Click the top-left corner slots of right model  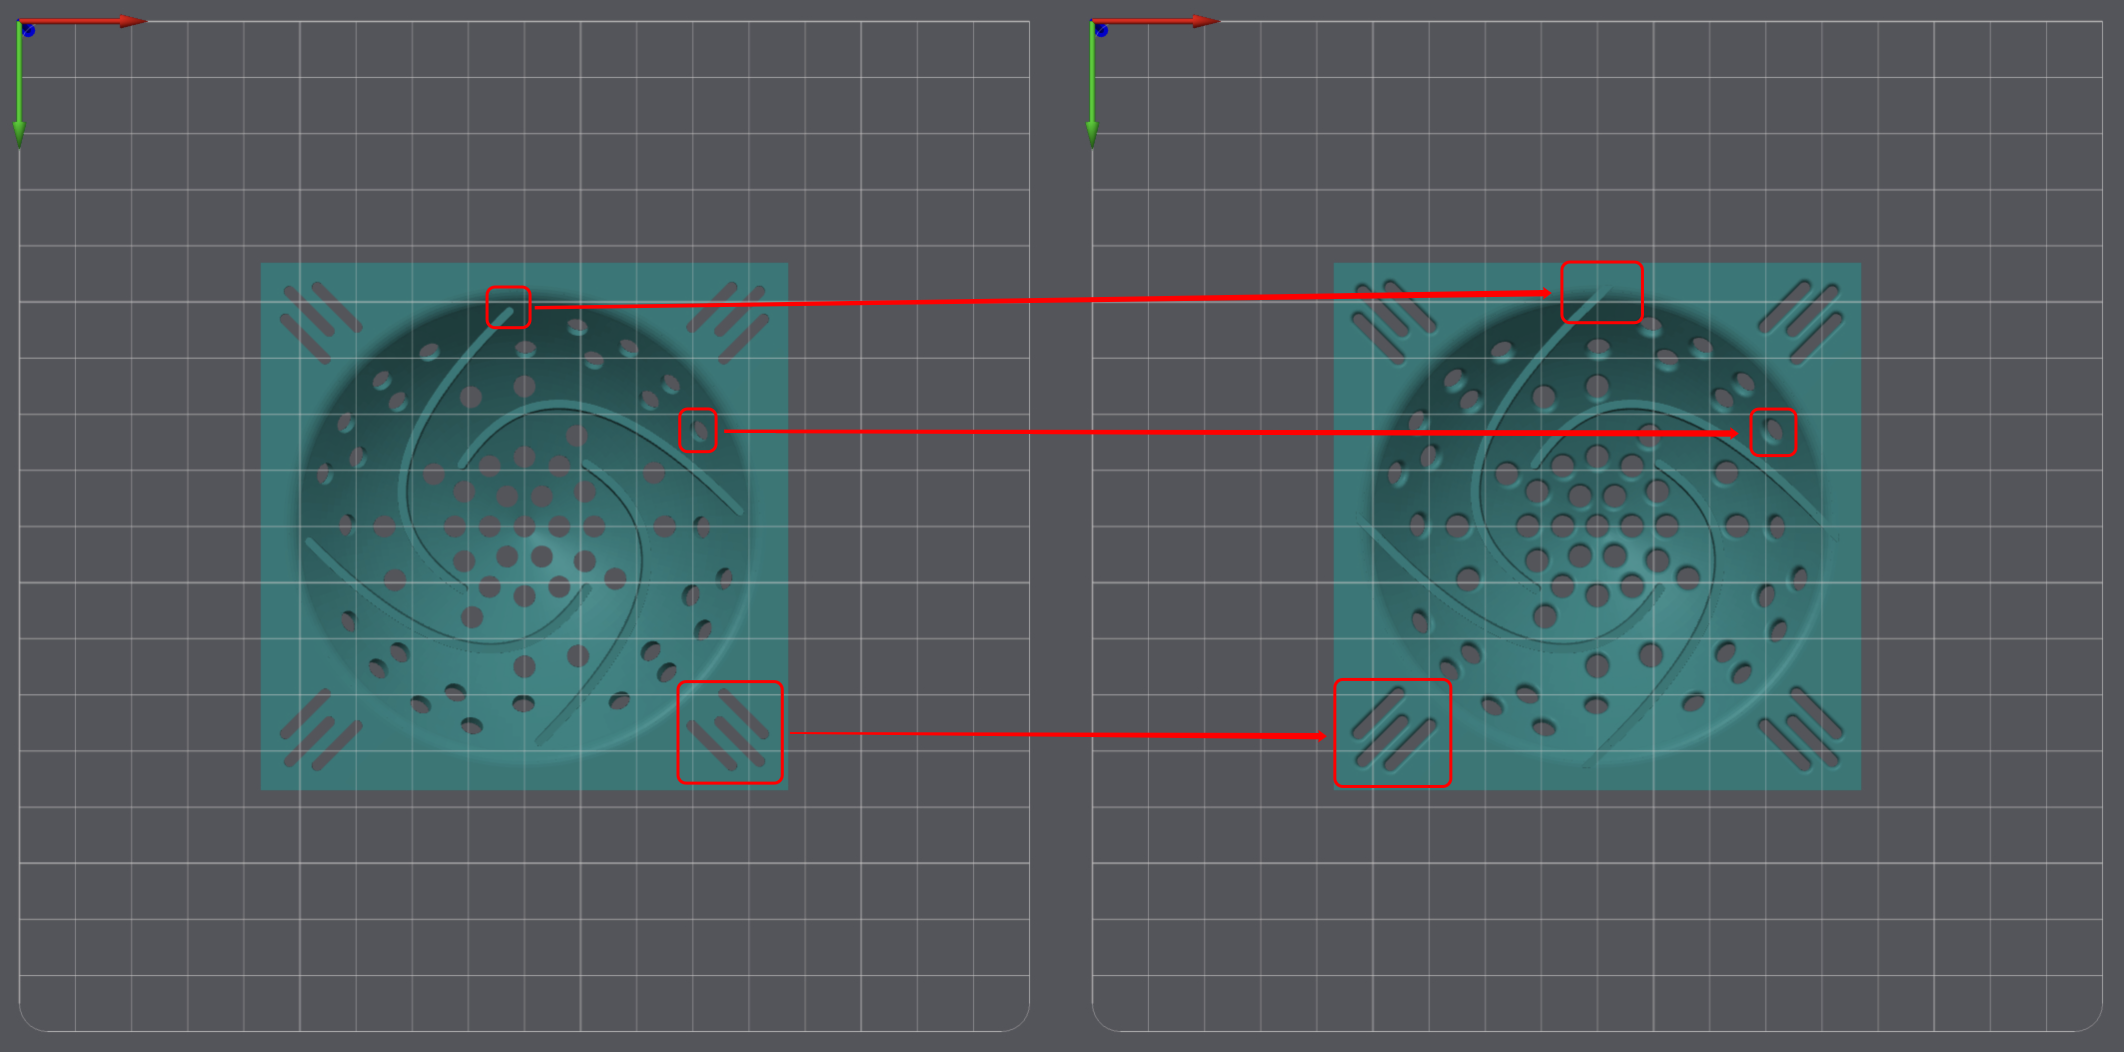[x=1394, y=322]
